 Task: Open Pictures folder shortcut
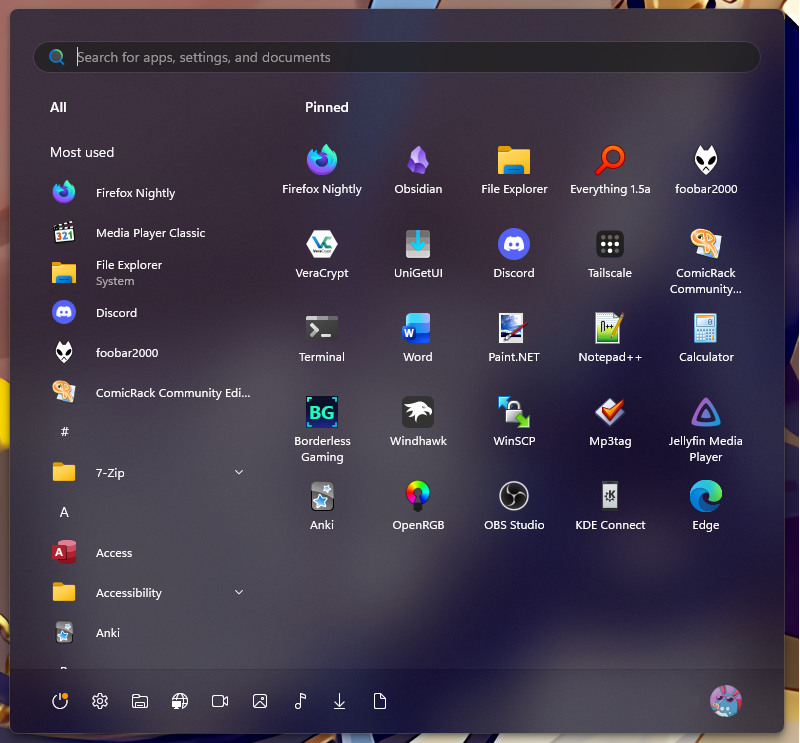click(x=260, y=701)
